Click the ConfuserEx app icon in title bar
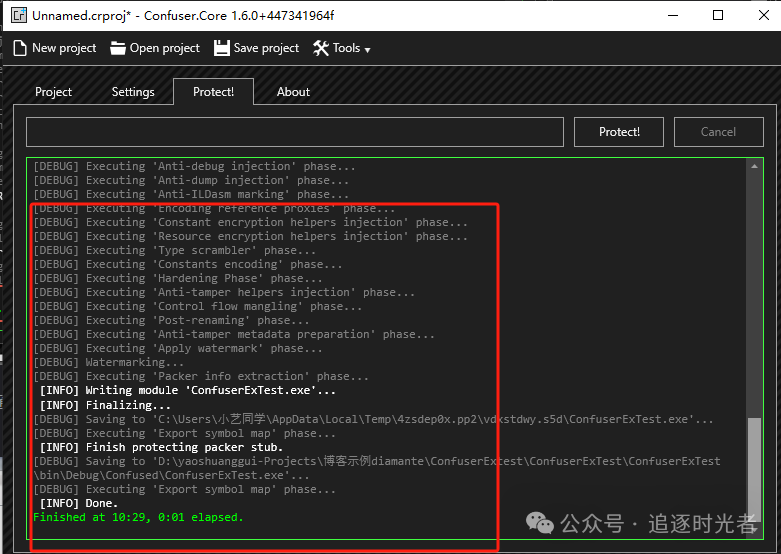The width and height of the screenshot is (781, 554). [17, 16]
